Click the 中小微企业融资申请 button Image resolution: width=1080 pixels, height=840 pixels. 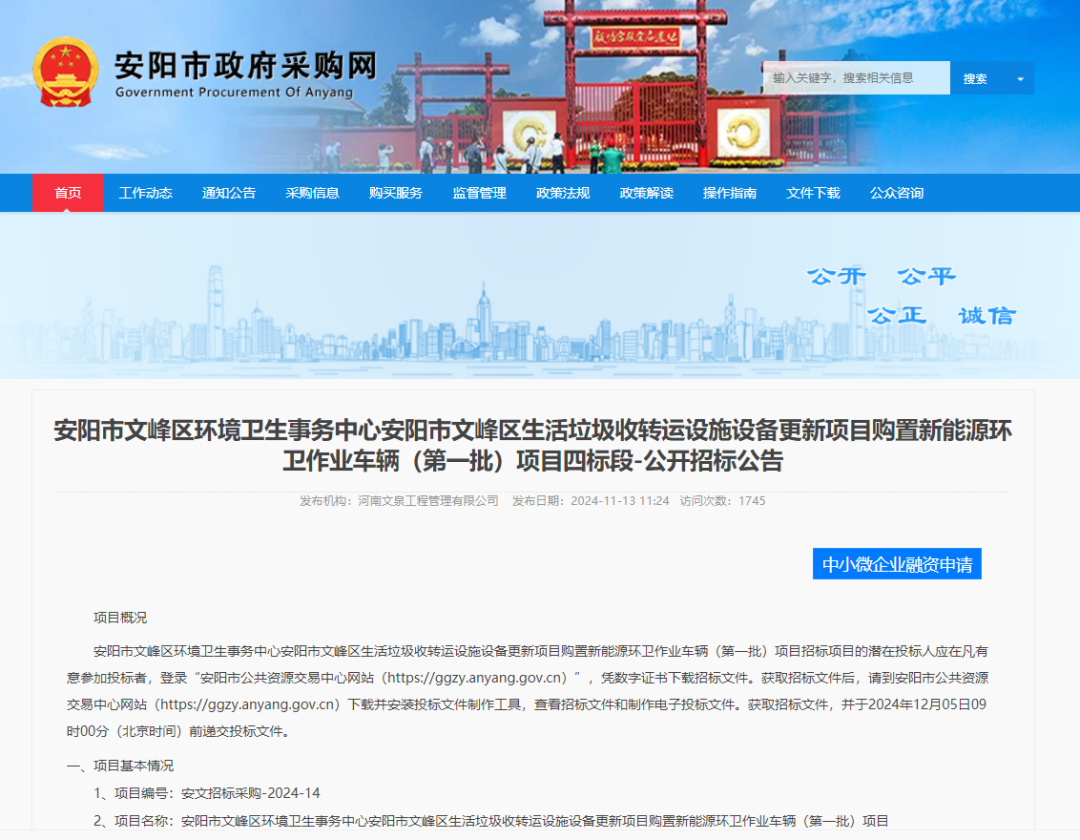point(897,563)
